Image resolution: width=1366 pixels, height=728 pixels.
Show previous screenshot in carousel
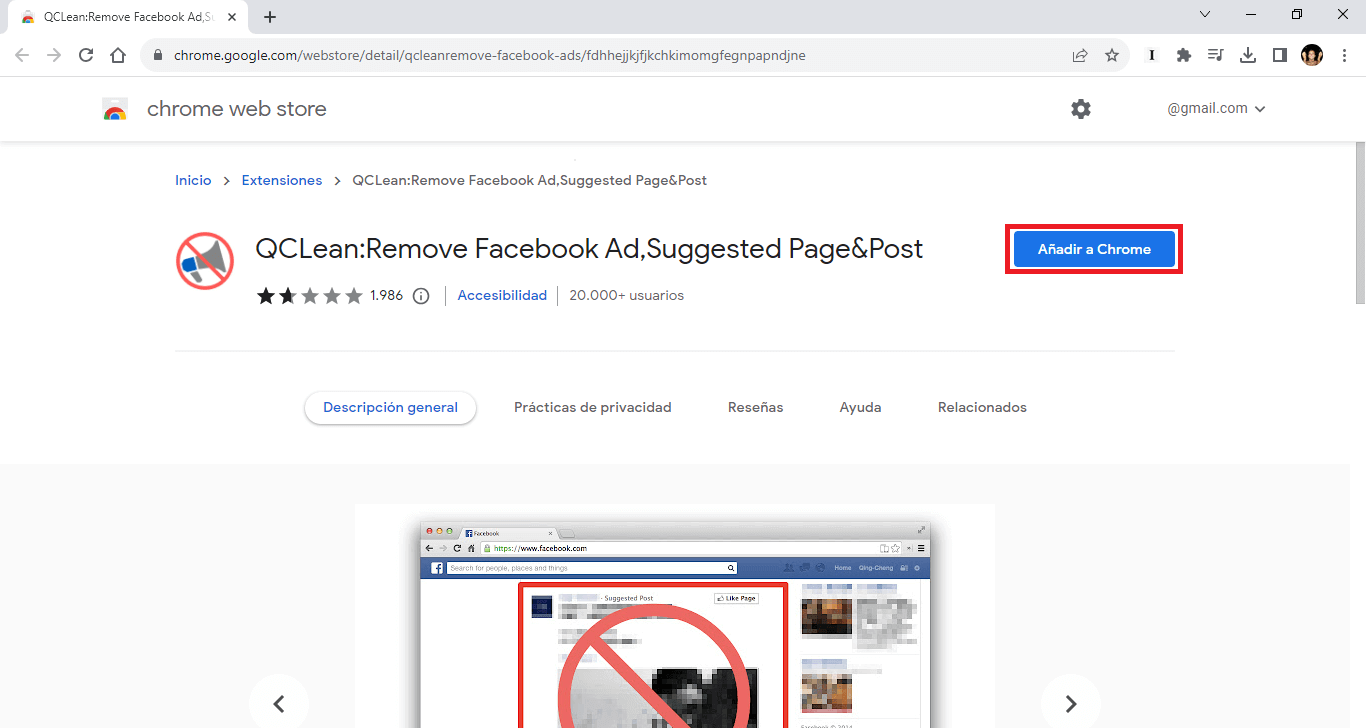tap(279, 703)
